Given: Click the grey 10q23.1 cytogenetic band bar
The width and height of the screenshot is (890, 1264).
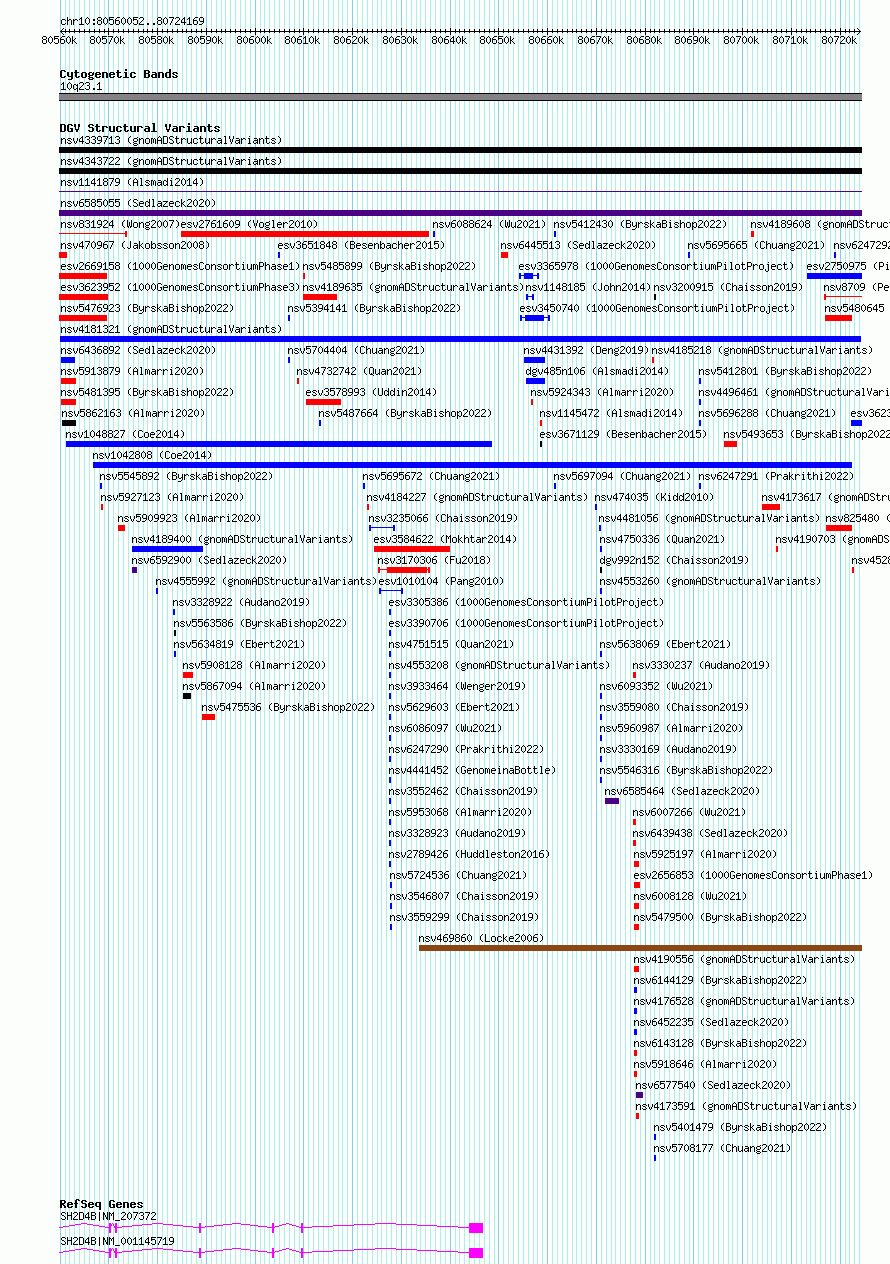Looking at the screenshot, I should point(461,97).
